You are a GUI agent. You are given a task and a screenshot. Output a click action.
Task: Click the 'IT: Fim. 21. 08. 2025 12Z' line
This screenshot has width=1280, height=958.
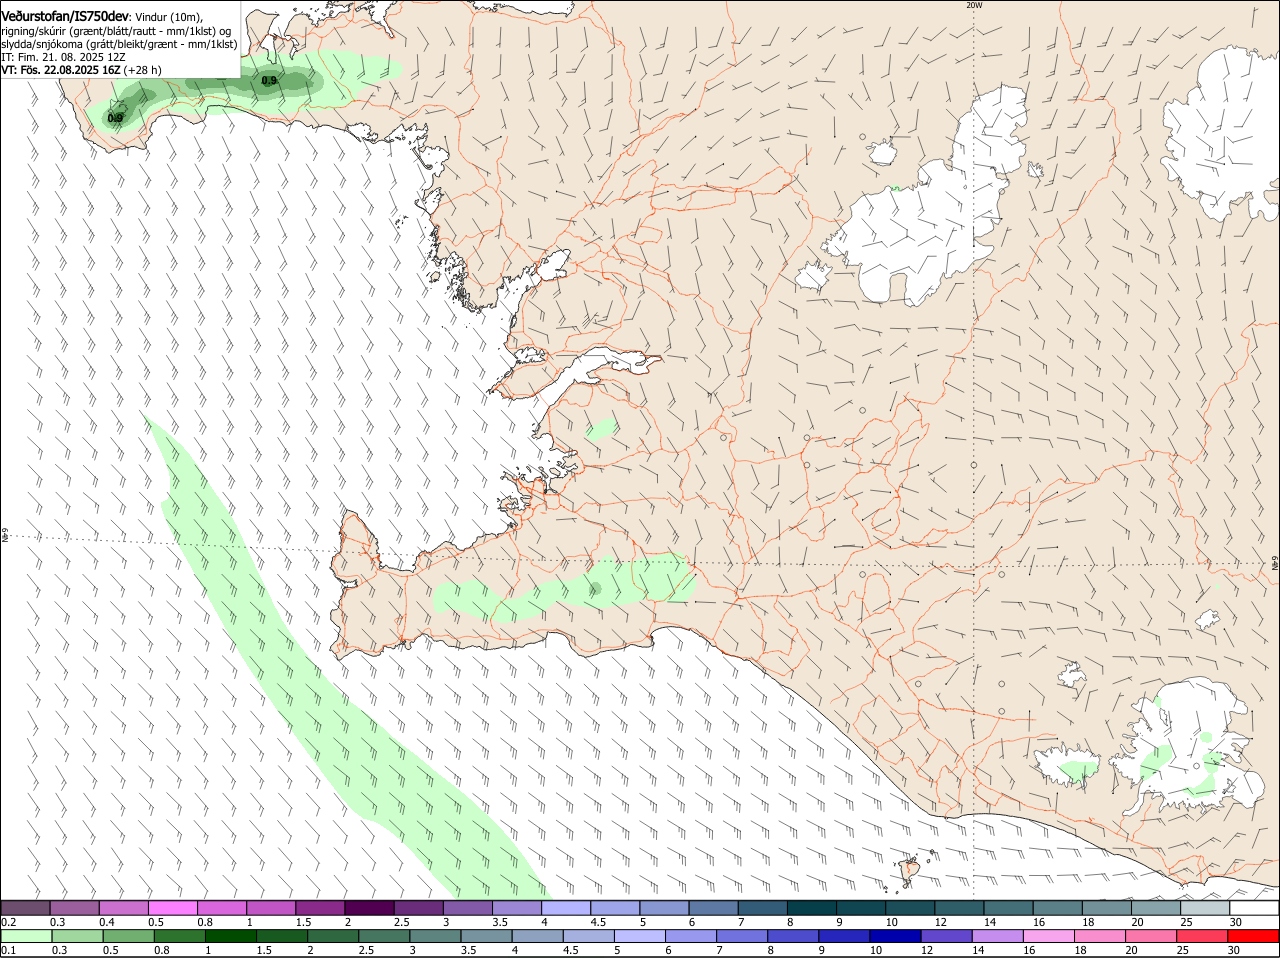point(63,57)
